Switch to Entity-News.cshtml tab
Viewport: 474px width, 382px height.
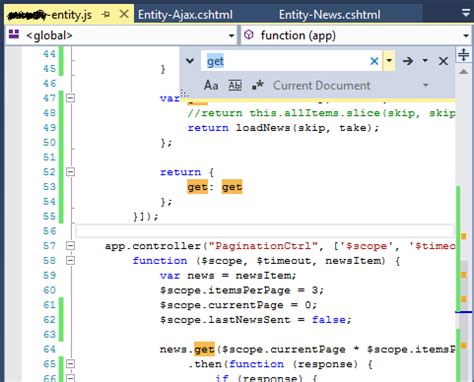(x=329, y=15)
